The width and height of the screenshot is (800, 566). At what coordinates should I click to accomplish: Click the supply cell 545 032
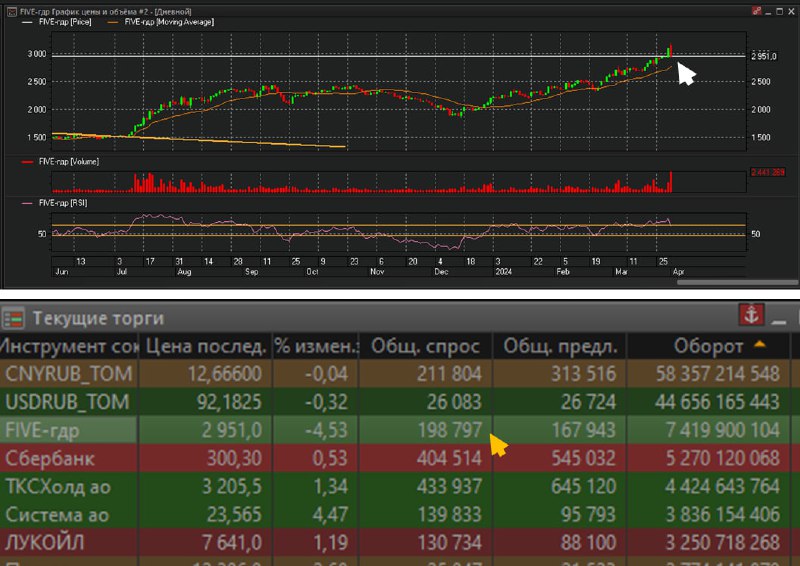pos(560,458)
